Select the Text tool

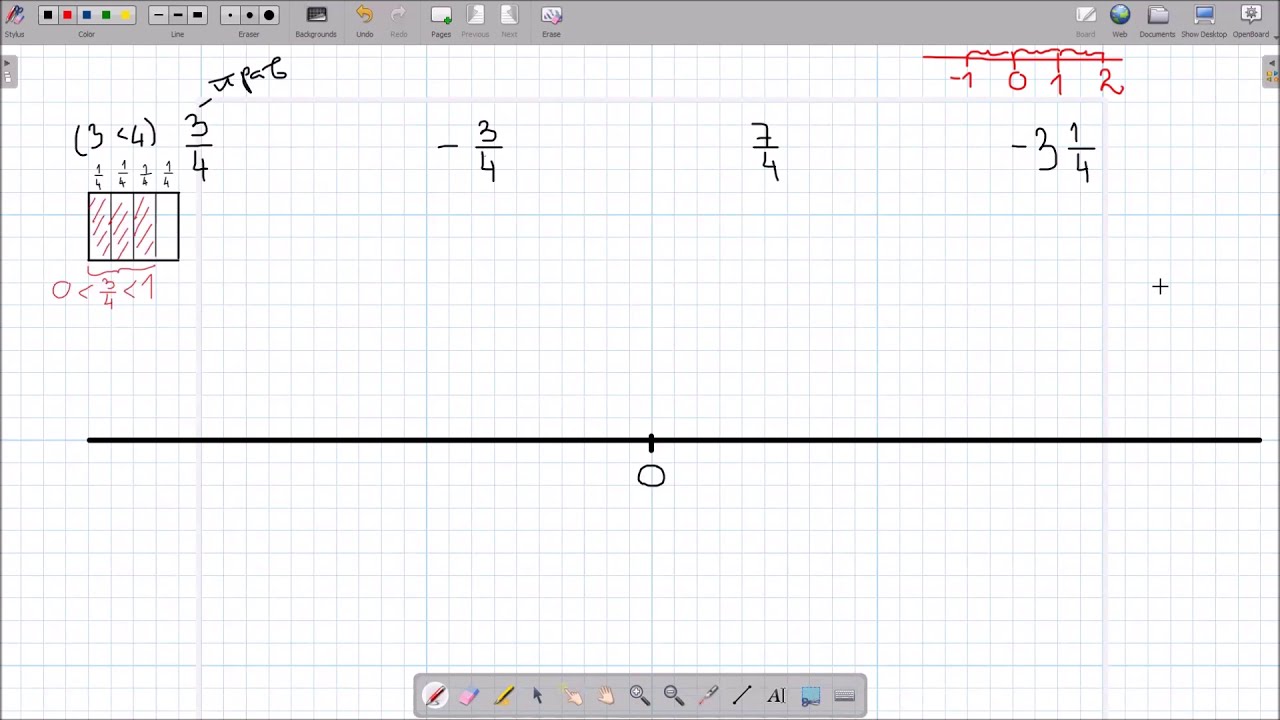pos(776,696)
